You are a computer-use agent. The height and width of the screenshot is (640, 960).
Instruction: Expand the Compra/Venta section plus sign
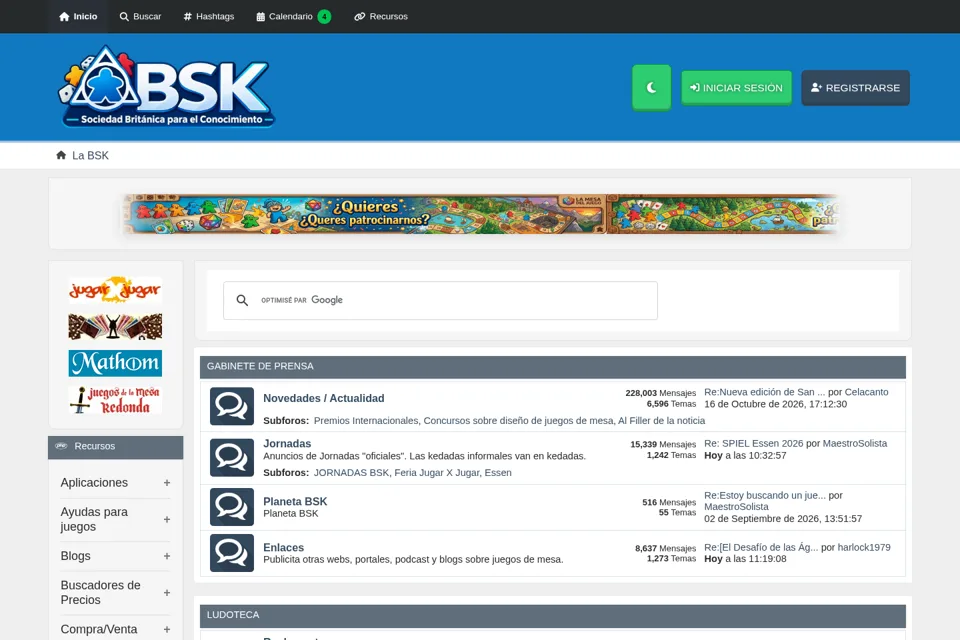coord(167,630)
